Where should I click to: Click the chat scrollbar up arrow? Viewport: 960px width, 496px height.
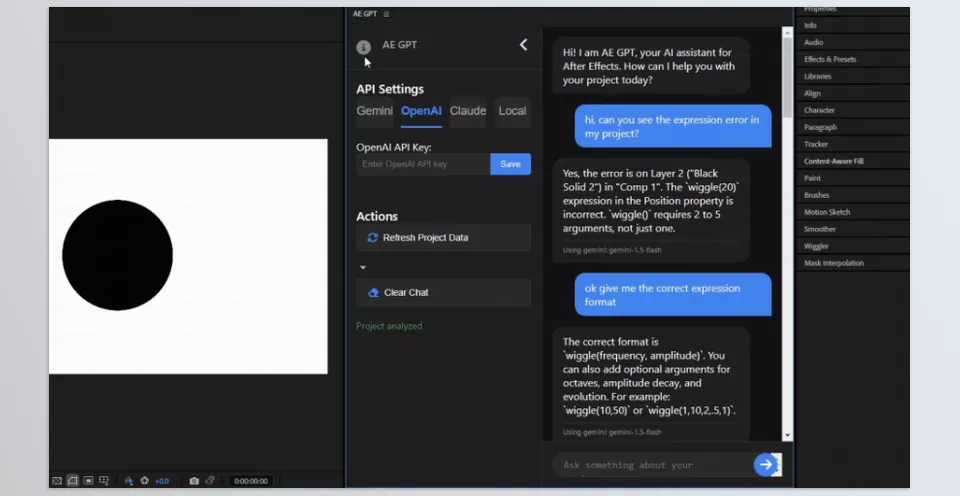pos(787,32)
